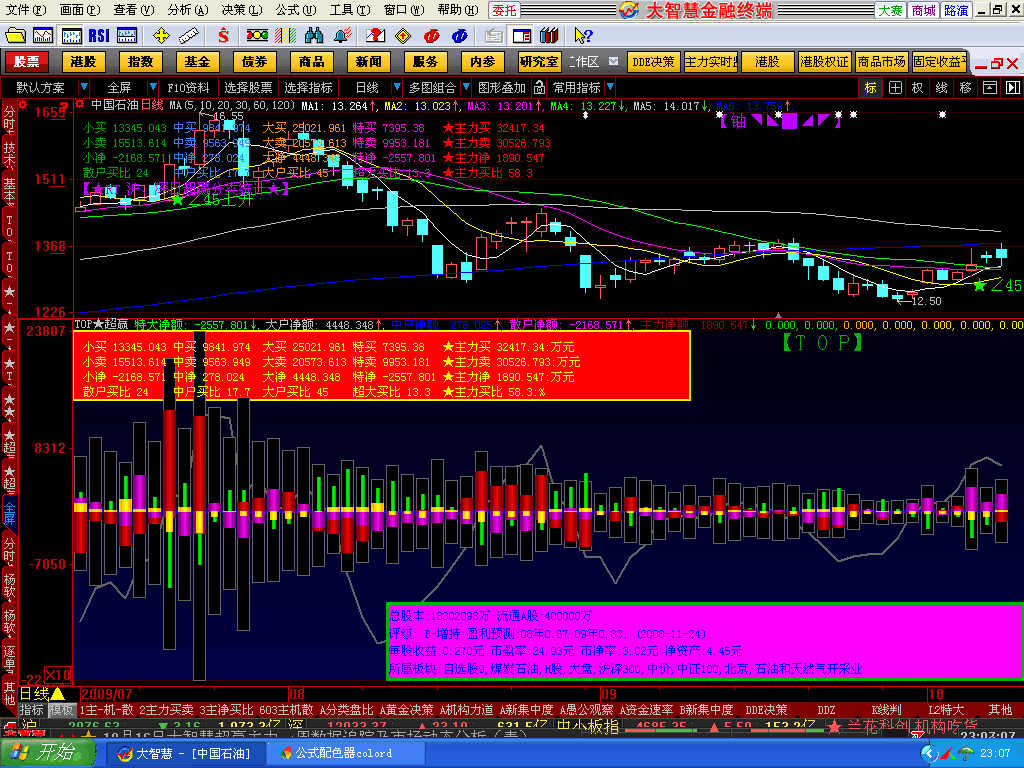Click the skip-to-end icon on chart bar
This screenshot has width=1024, height=768.
point(1013,88)
